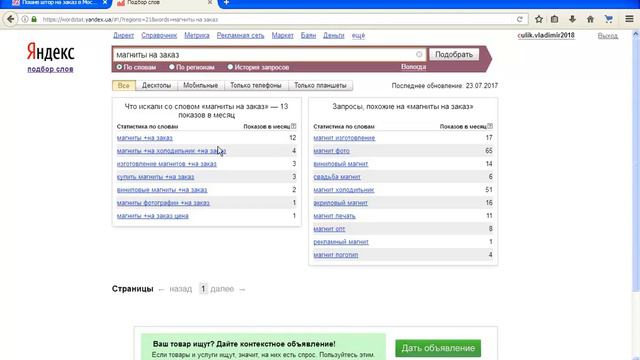Viewport: 640px width, 360px height.
Task: Open the Вологда region selector
Action: pos(413,67)
